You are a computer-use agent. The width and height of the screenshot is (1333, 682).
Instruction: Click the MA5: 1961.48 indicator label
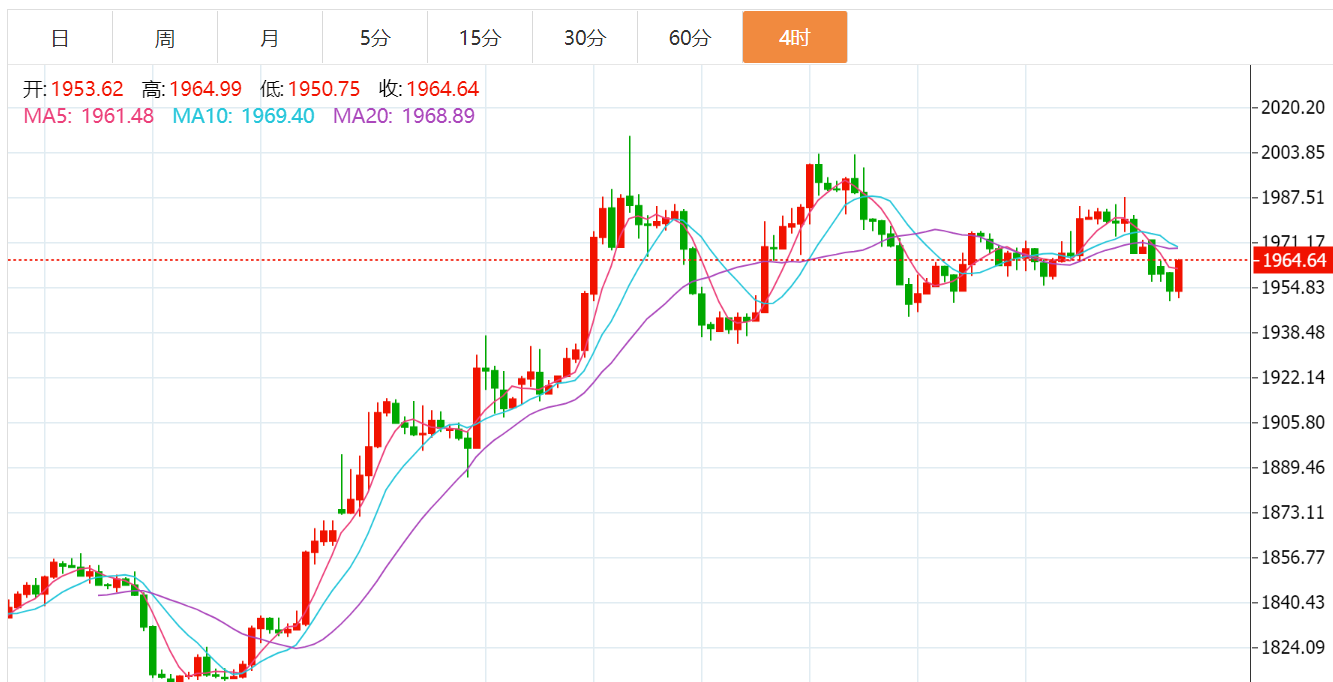pos(89,116)
